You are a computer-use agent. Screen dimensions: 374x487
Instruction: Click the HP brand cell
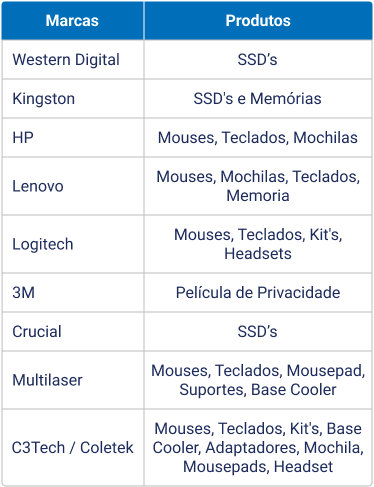coord(73,138)
